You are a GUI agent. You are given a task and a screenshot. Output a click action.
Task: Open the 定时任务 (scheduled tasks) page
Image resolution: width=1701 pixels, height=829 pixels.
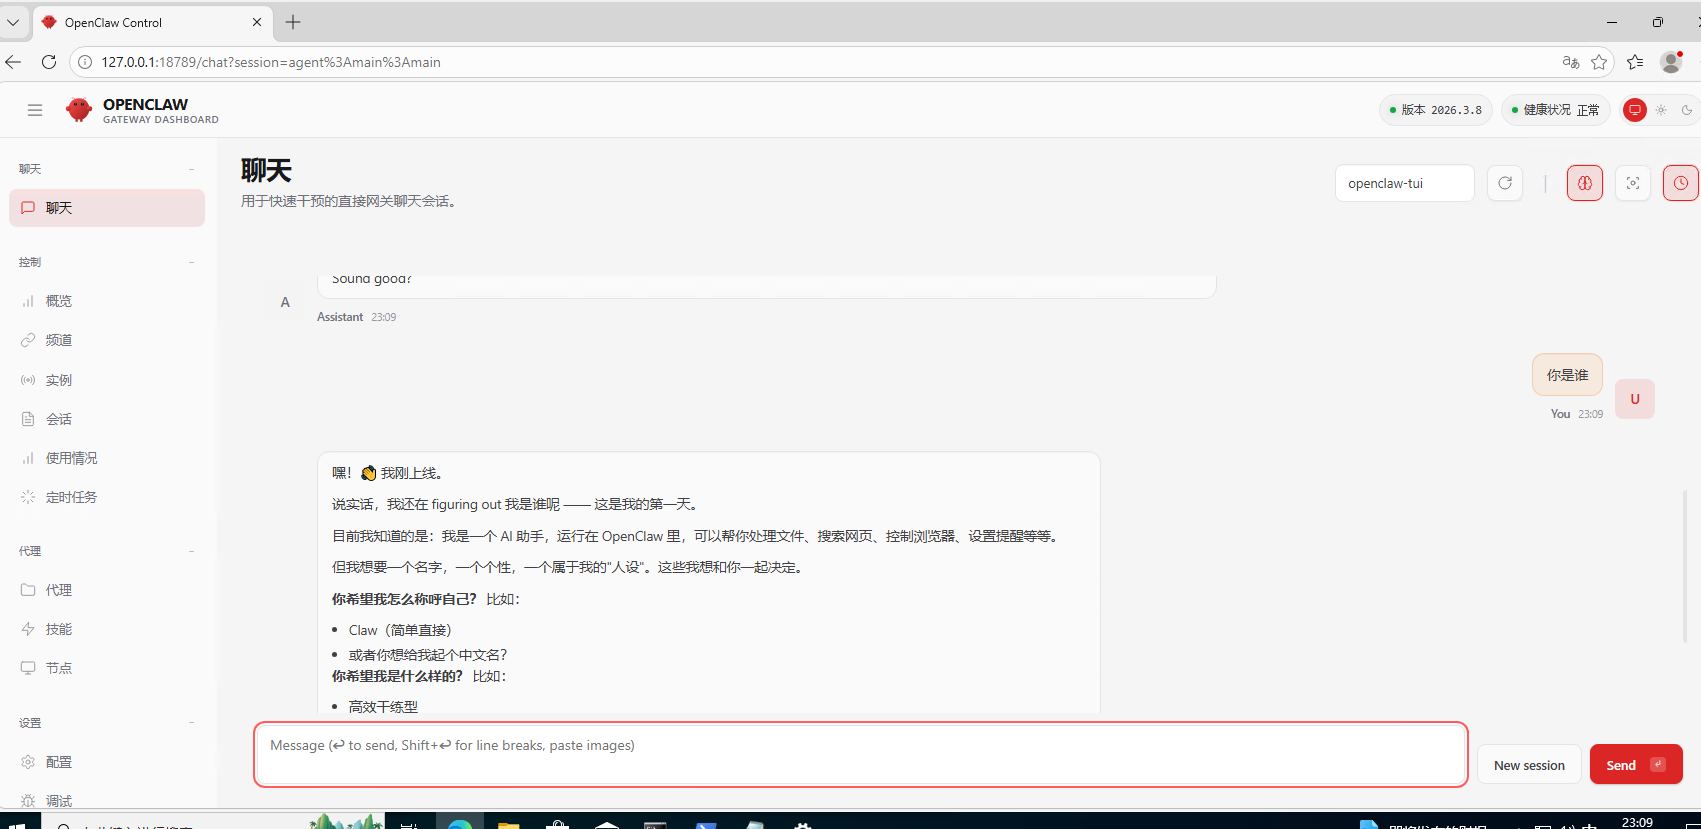pyautogui.click(x=71, y=497)
